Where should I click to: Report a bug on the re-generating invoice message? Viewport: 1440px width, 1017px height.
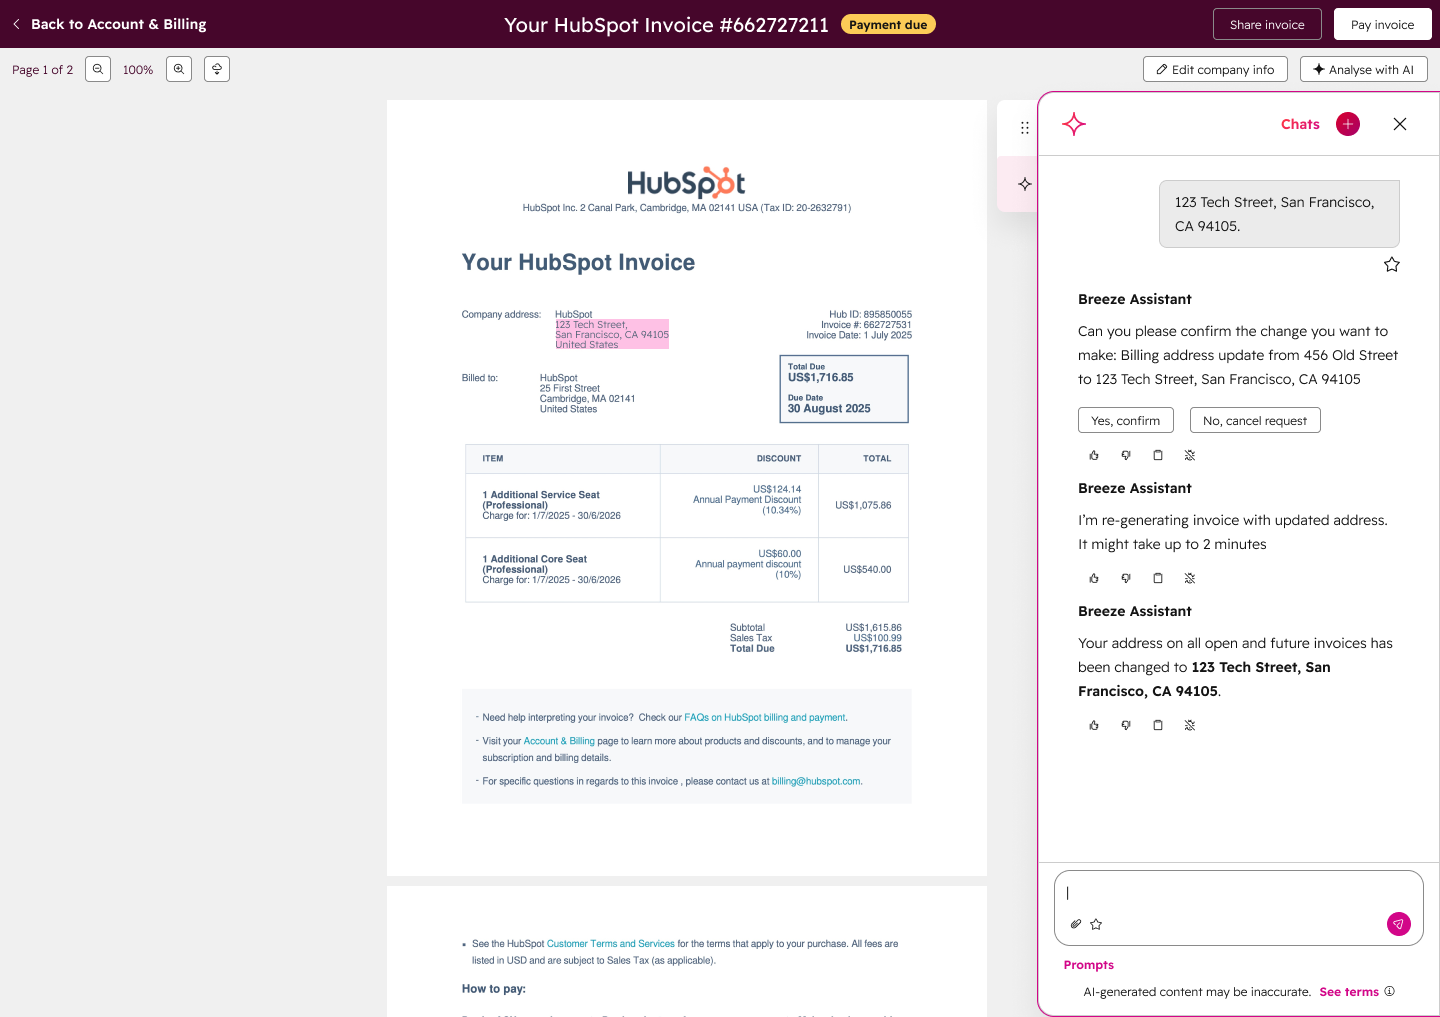click(1190, 578)
